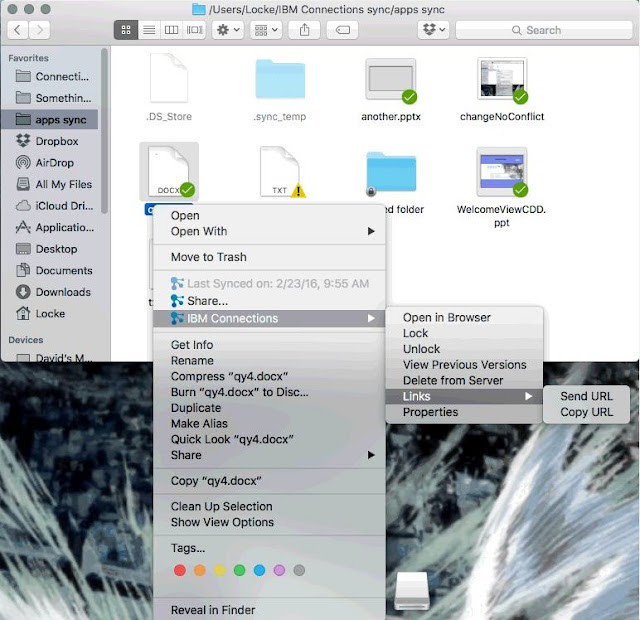Open All My Files in sidebar
Viewport: 640px width, 620px height.
coord(51,184)
